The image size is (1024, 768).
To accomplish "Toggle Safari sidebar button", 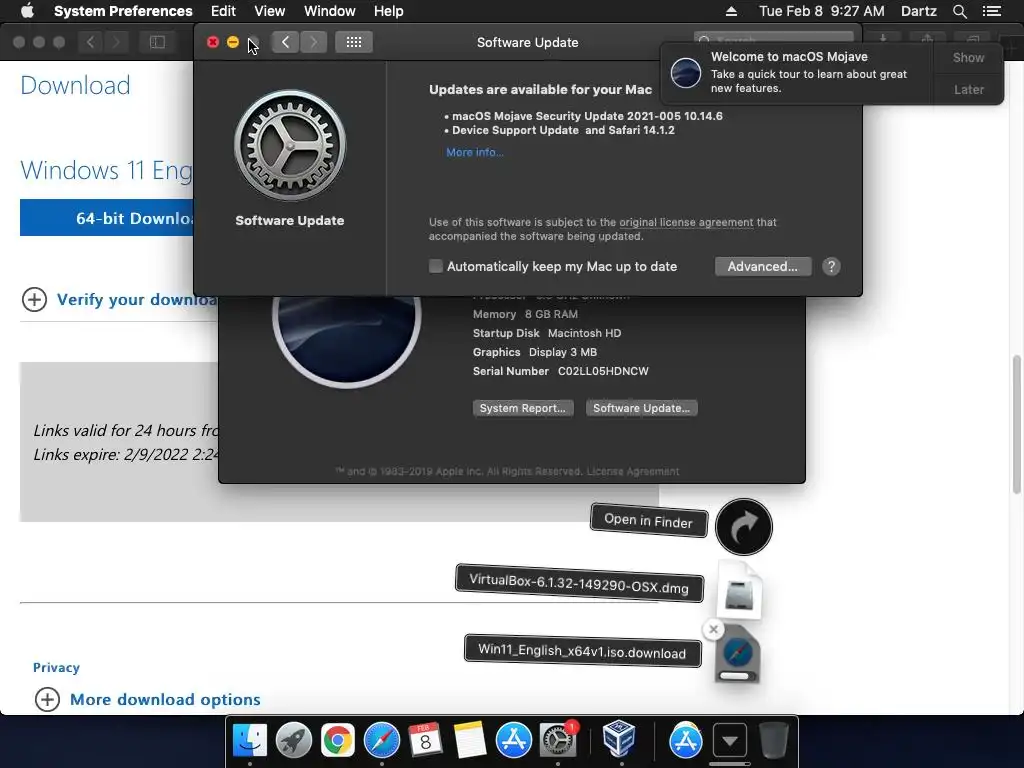I will pyautogui.click(x=157, y=42).
